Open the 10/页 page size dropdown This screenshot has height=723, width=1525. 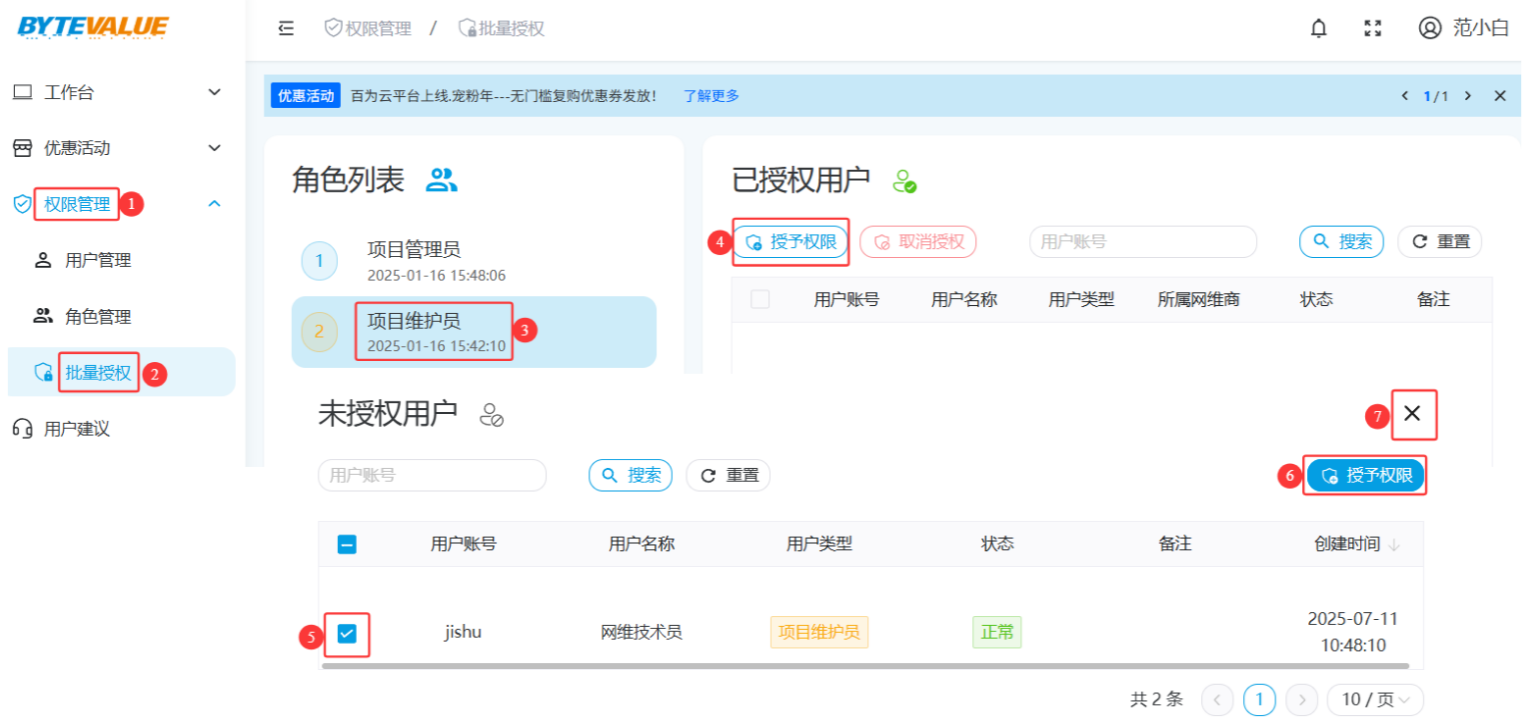pos(1375,700)
